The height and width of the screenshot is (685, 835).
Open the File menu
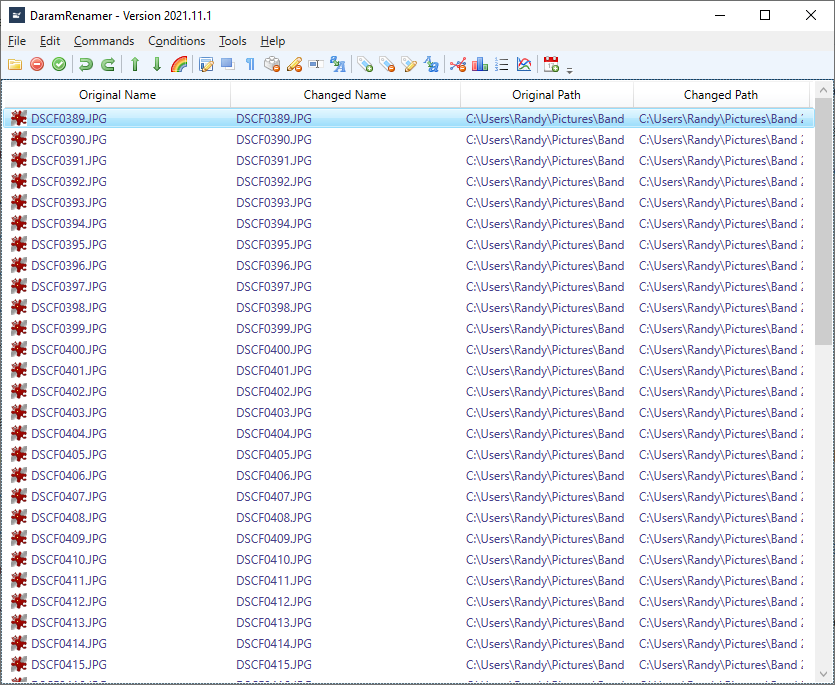point(17,41)
